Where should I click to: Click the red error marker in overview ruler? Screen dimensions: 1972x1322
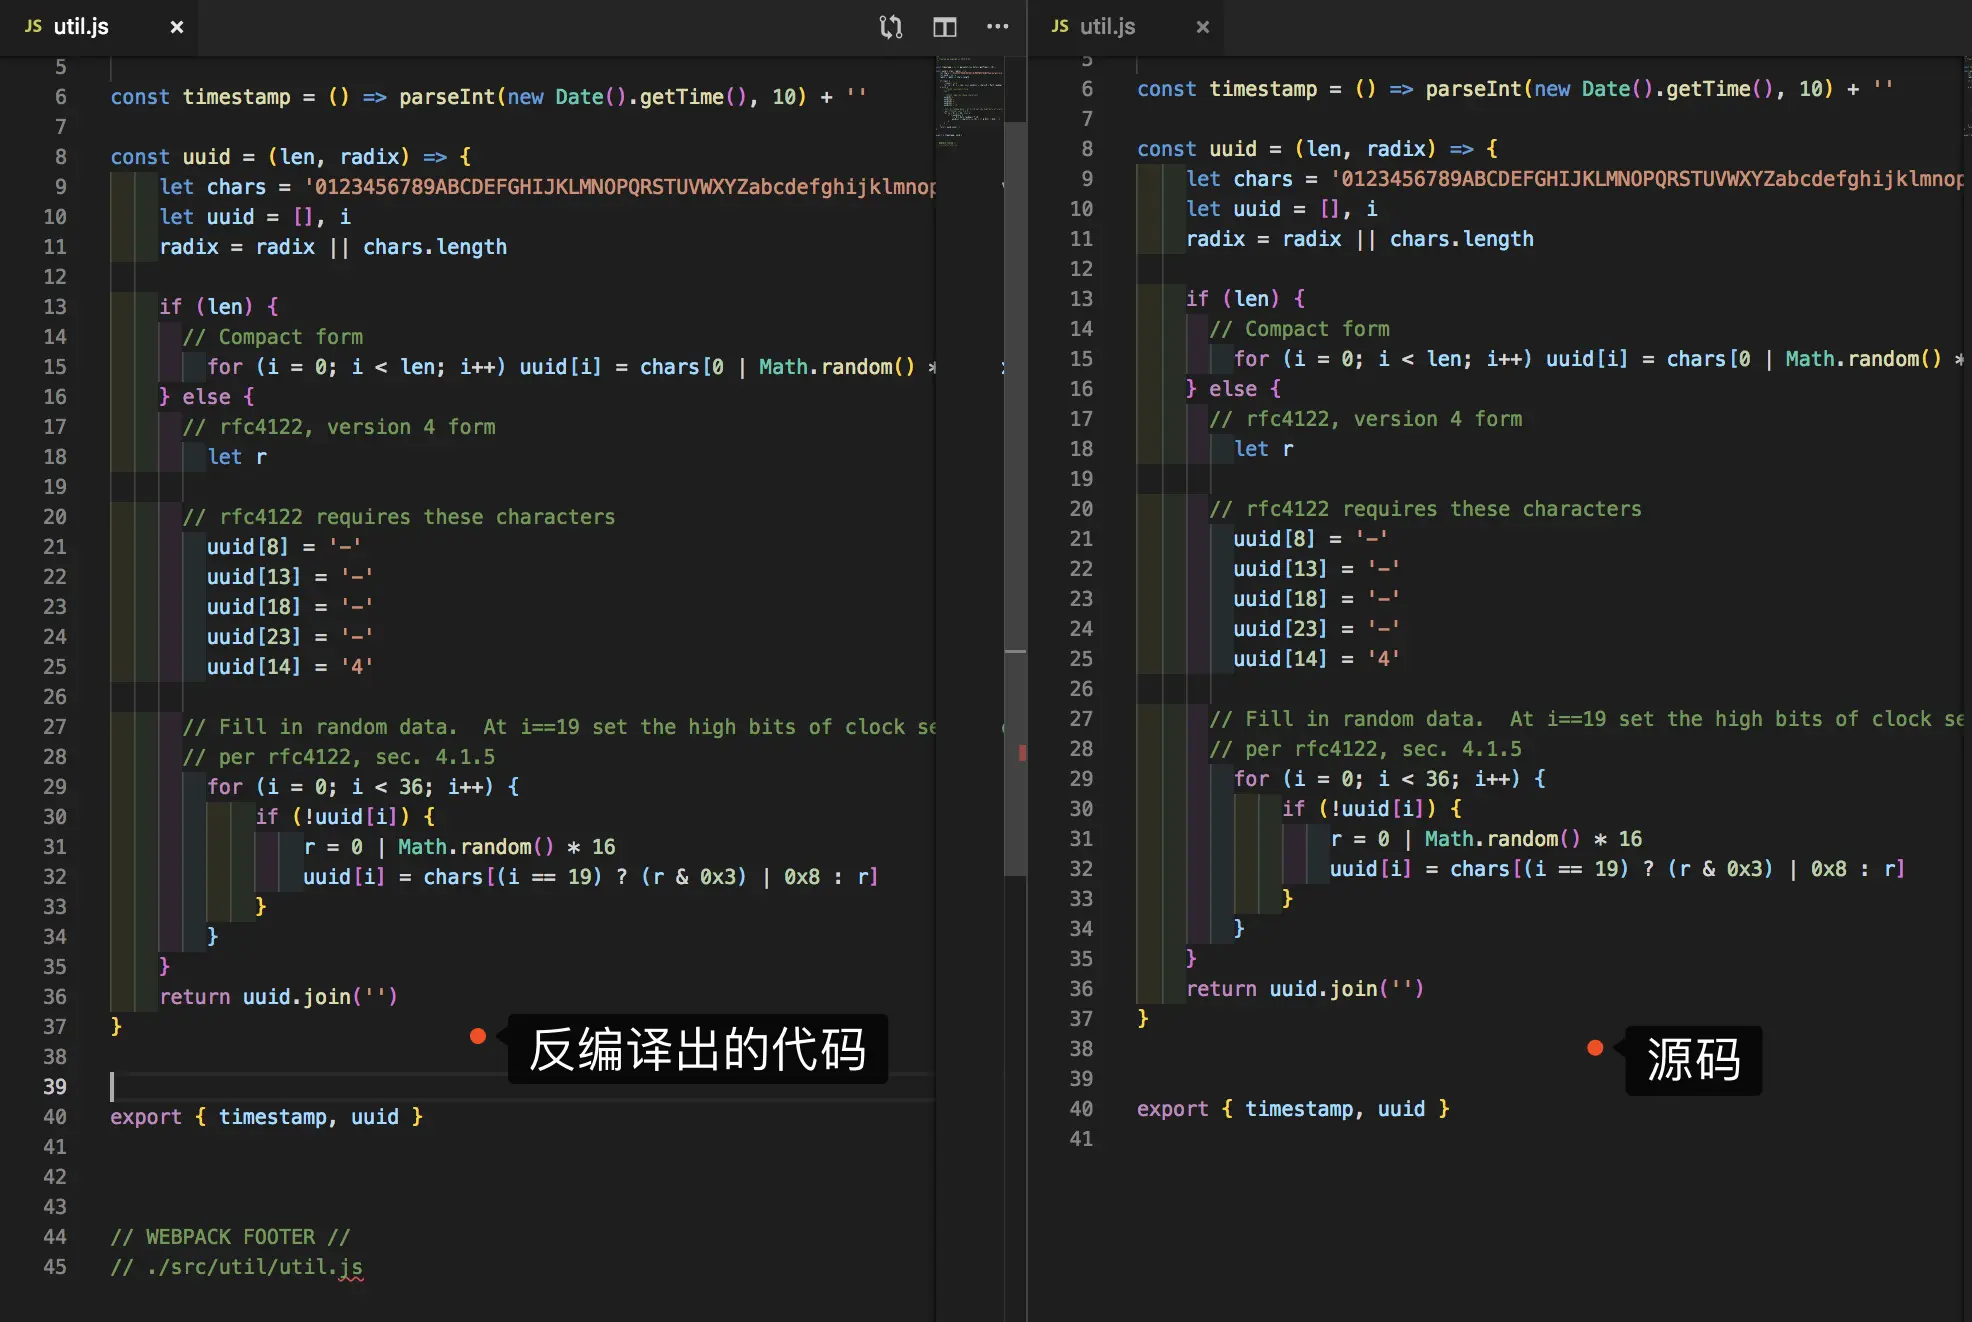pos(1021,752)
